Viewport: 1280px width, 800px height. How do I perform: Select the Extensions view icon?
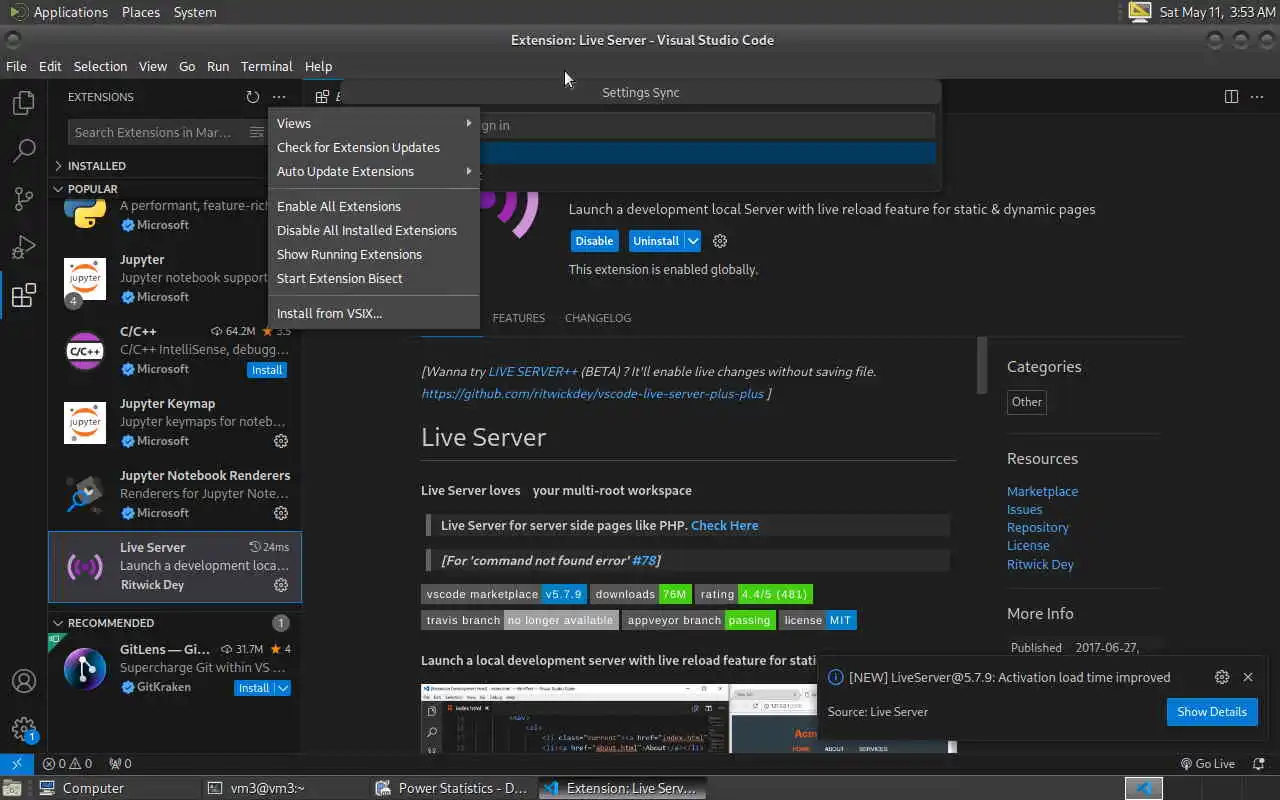[x=24, y=295]
